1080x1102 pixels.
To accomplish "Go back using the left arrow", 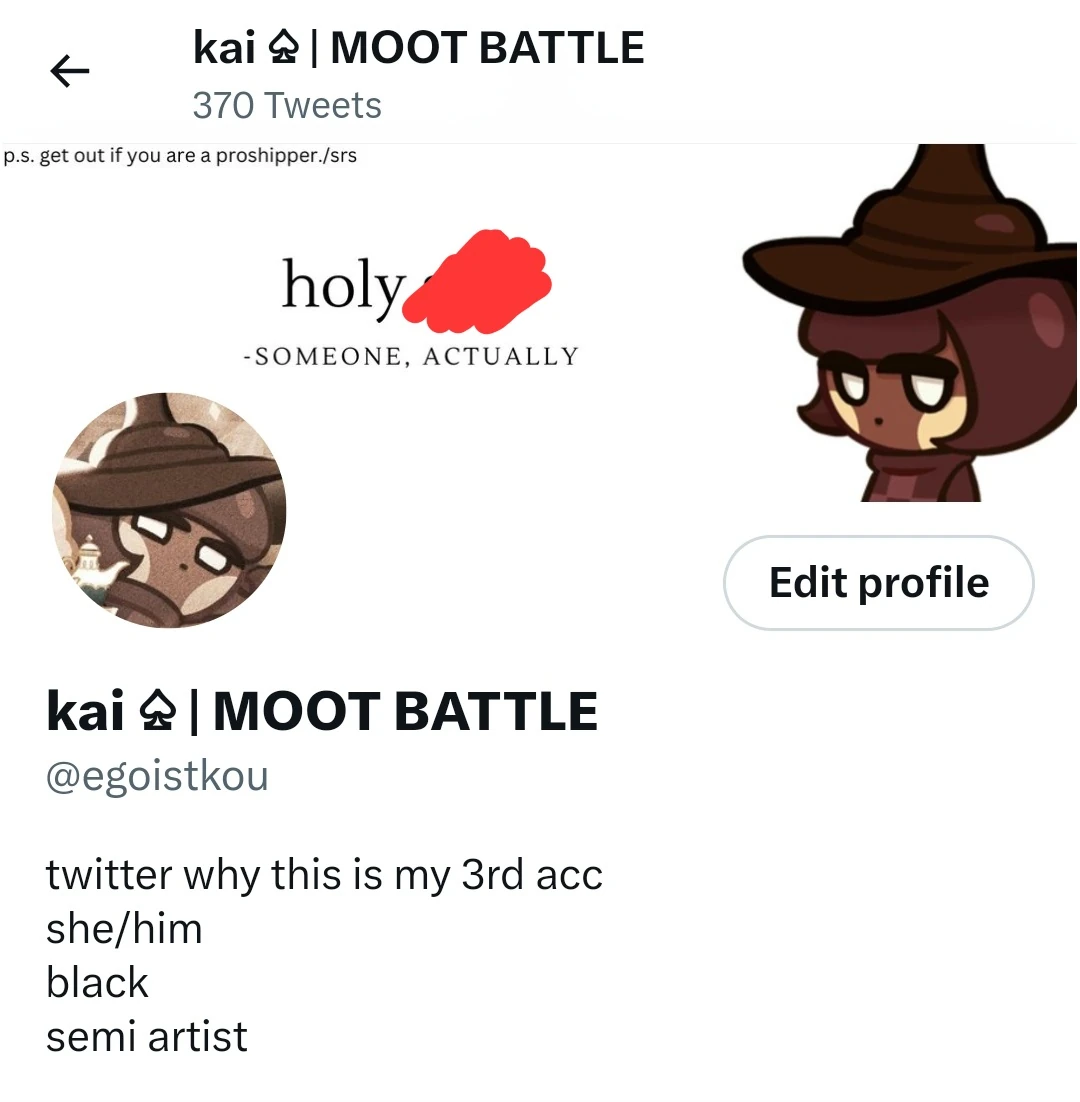I will point(70,71).
